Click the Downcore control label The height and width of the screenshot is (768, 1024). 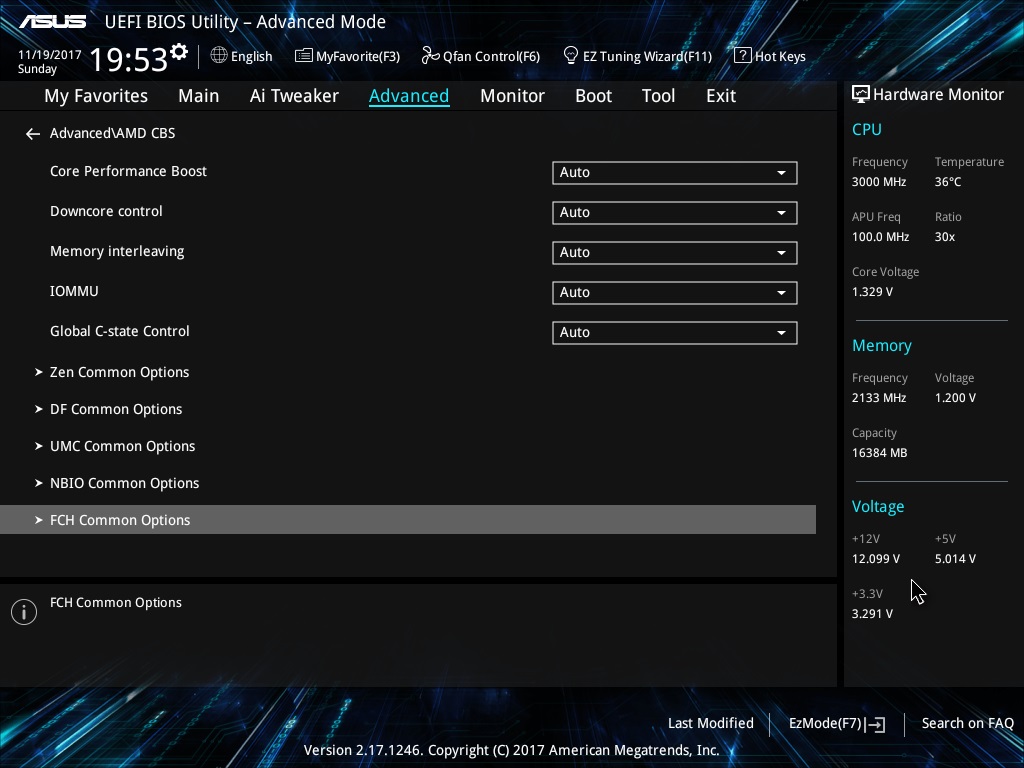pos(106,212)
